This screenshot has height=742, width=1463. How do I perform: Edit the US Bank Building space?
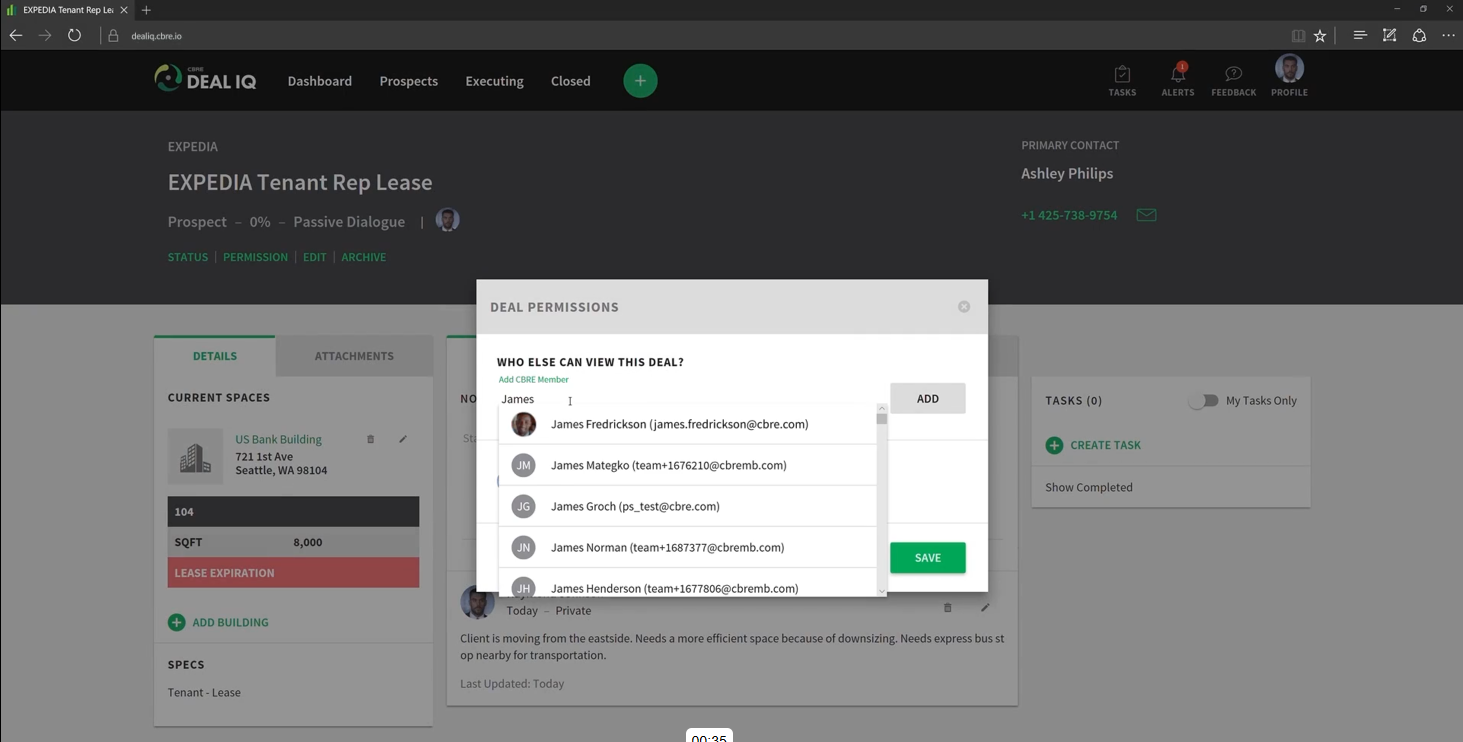click(x=403, y=439)
